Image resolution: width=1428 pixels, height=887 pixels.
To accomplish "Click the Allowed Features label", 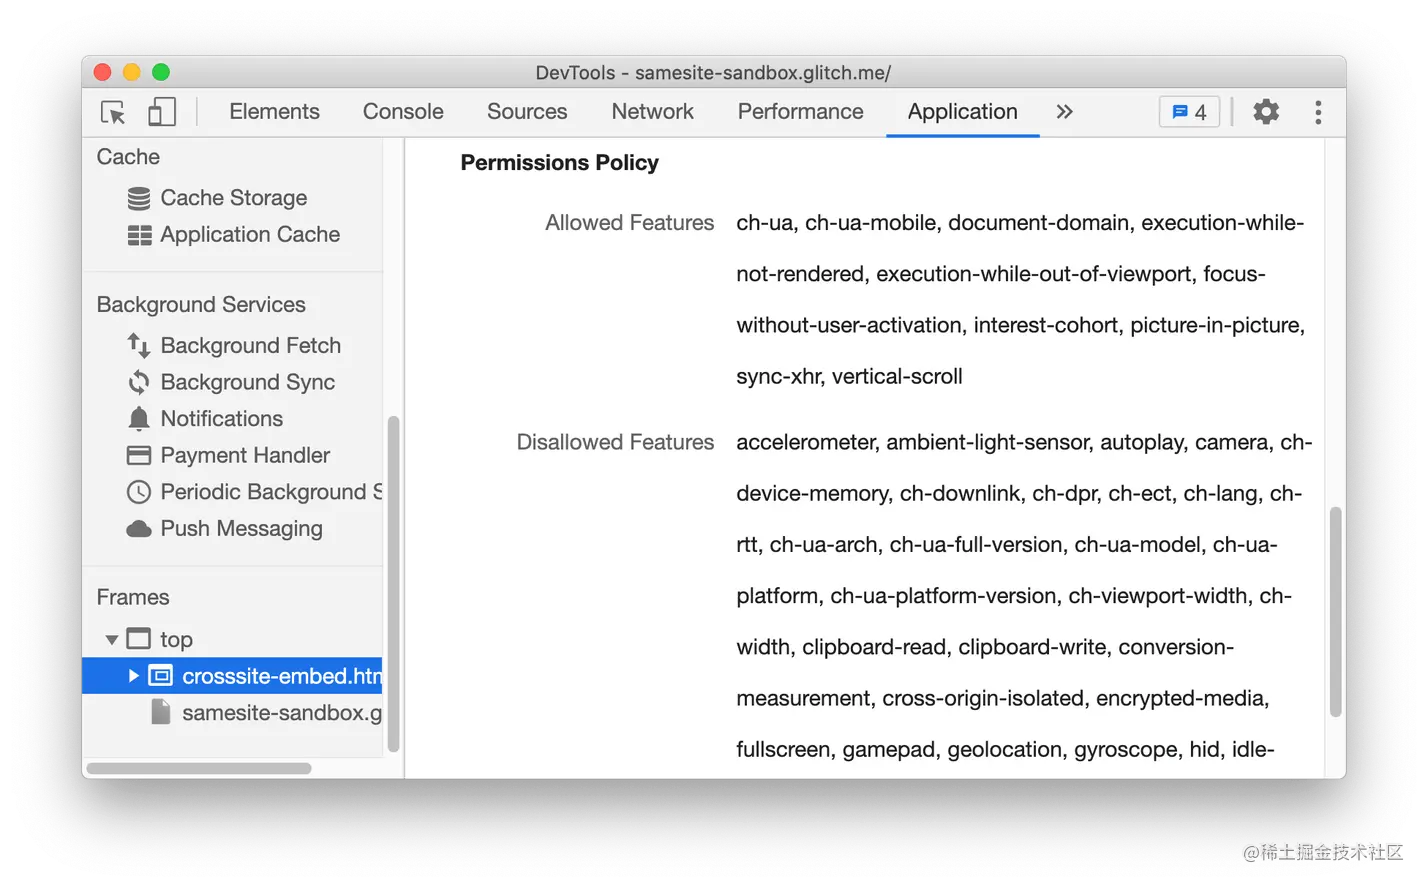I will pyautogui.click(x=629, y=223).
